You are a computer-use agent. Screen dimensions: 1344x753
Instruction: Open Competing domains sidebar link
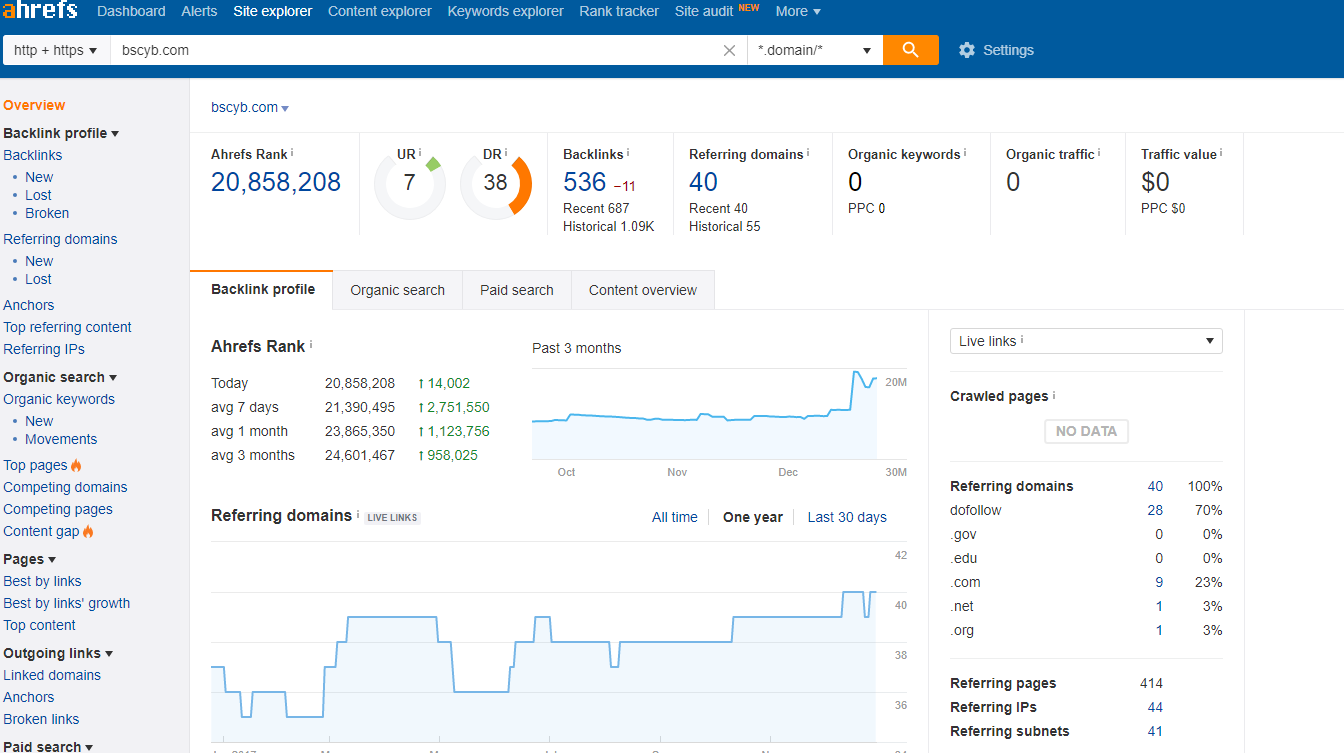click(65, 487)
